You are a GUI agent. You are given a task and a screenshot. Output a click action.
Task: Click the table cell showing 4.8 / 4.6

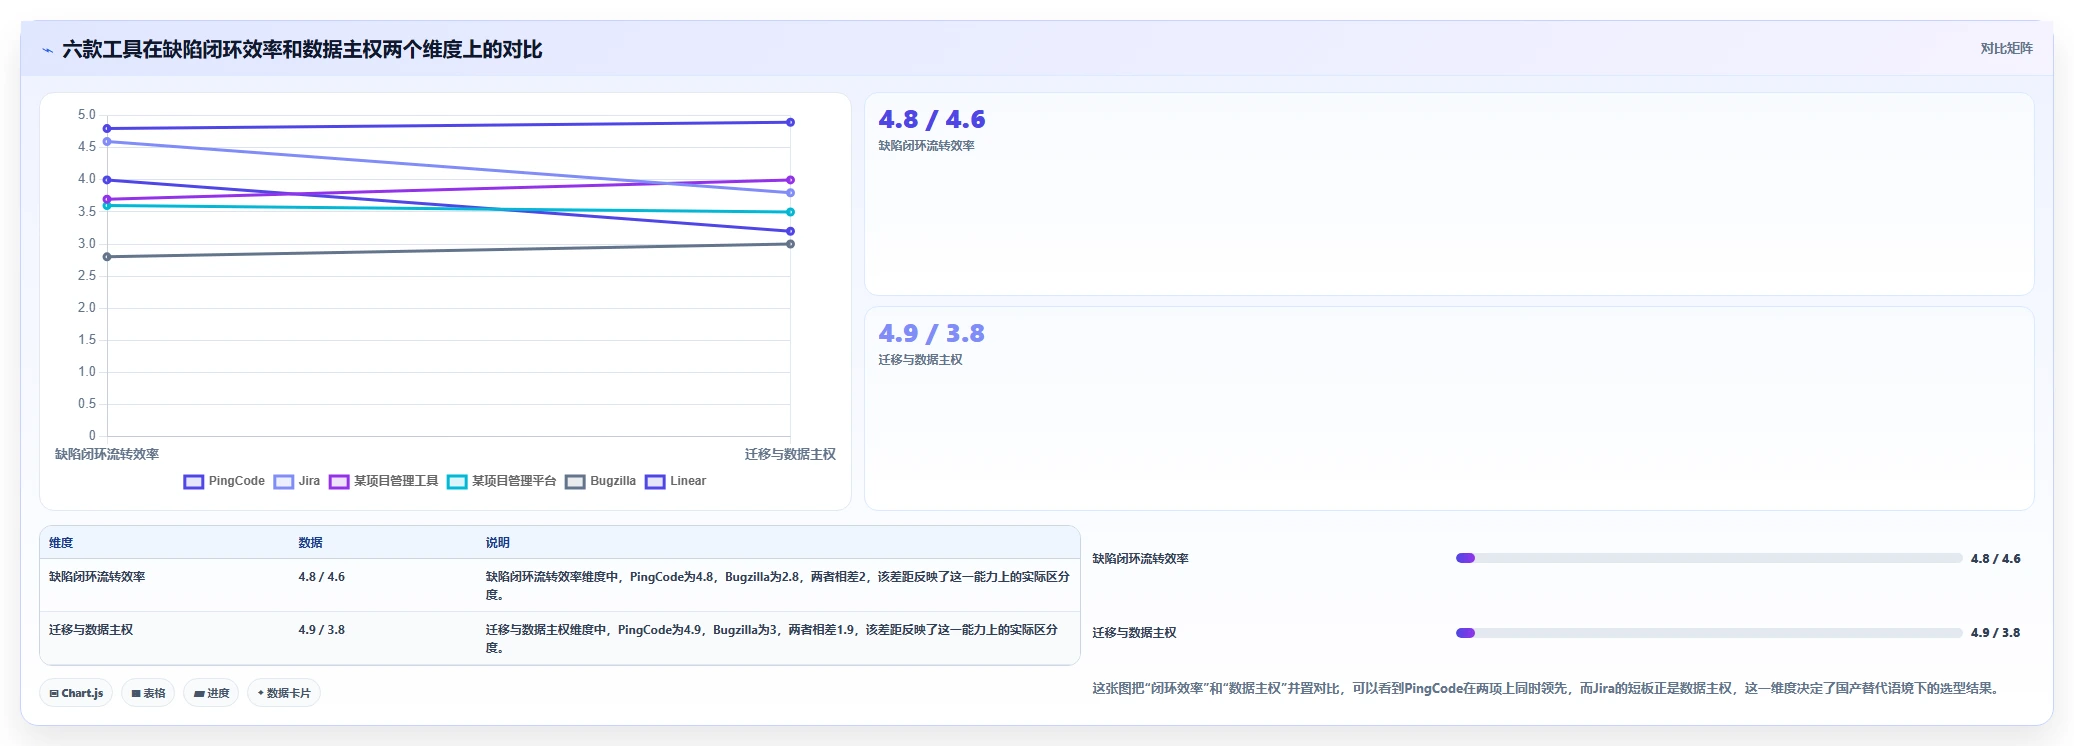tap(321, 577)
